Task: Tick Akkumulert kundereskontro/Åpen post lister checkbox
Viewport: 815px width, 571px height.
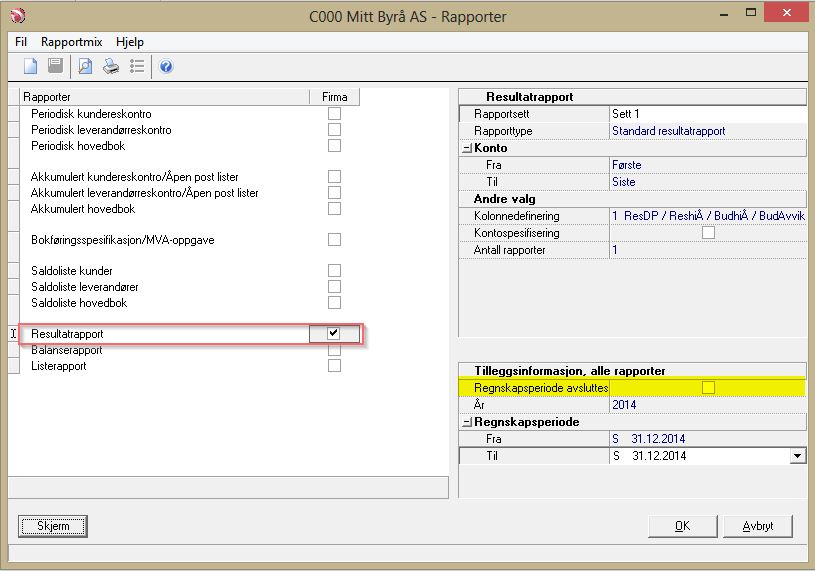Action: tap(334, 177)
